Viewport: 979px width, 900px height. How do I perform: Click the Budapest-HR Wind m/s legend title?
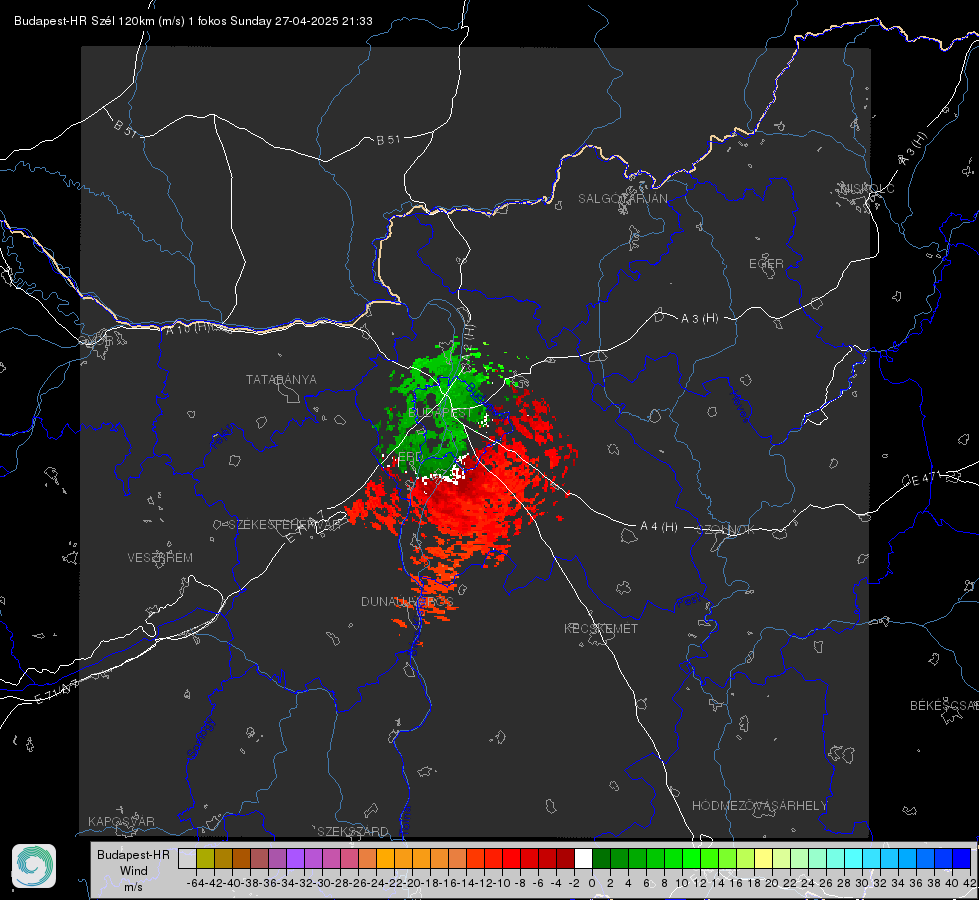(134, 871)
